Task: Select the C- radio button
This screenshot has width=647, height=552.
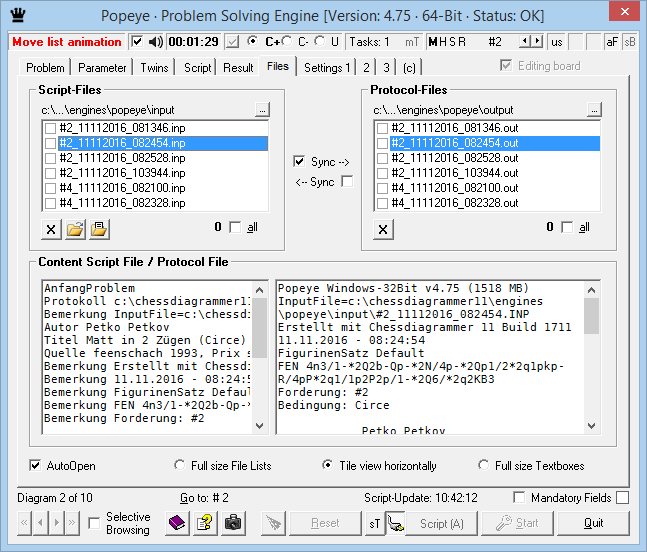Action: pyautogui.click(x=287, y=41)
